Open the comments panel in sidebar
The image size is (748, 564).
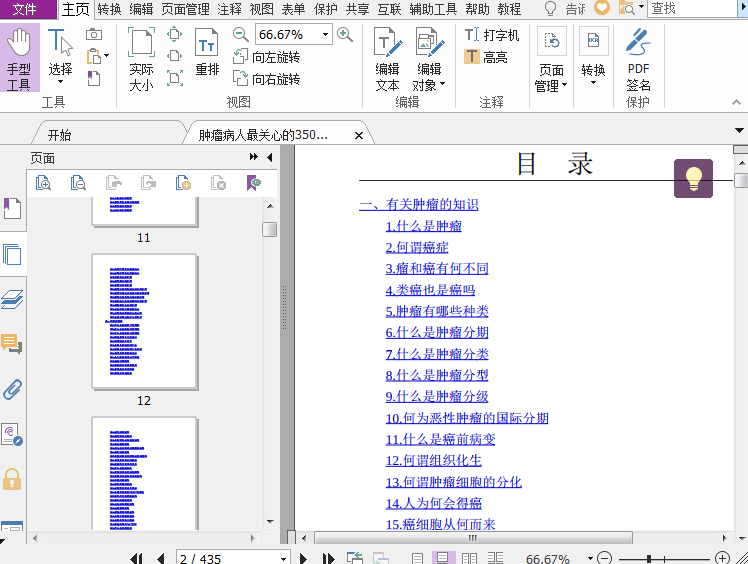(12, 344)
